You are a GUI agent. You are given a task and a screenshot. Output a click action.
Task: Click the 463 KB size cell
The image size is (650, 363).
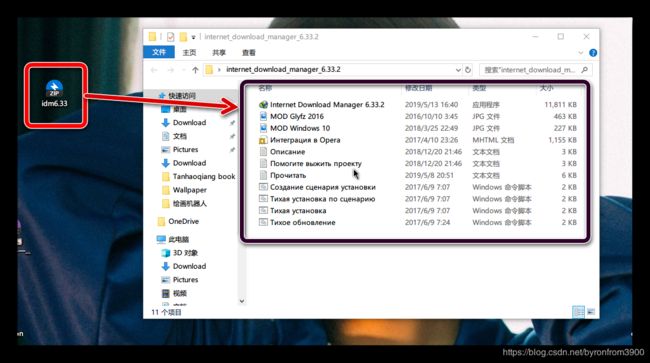point(565,116)
